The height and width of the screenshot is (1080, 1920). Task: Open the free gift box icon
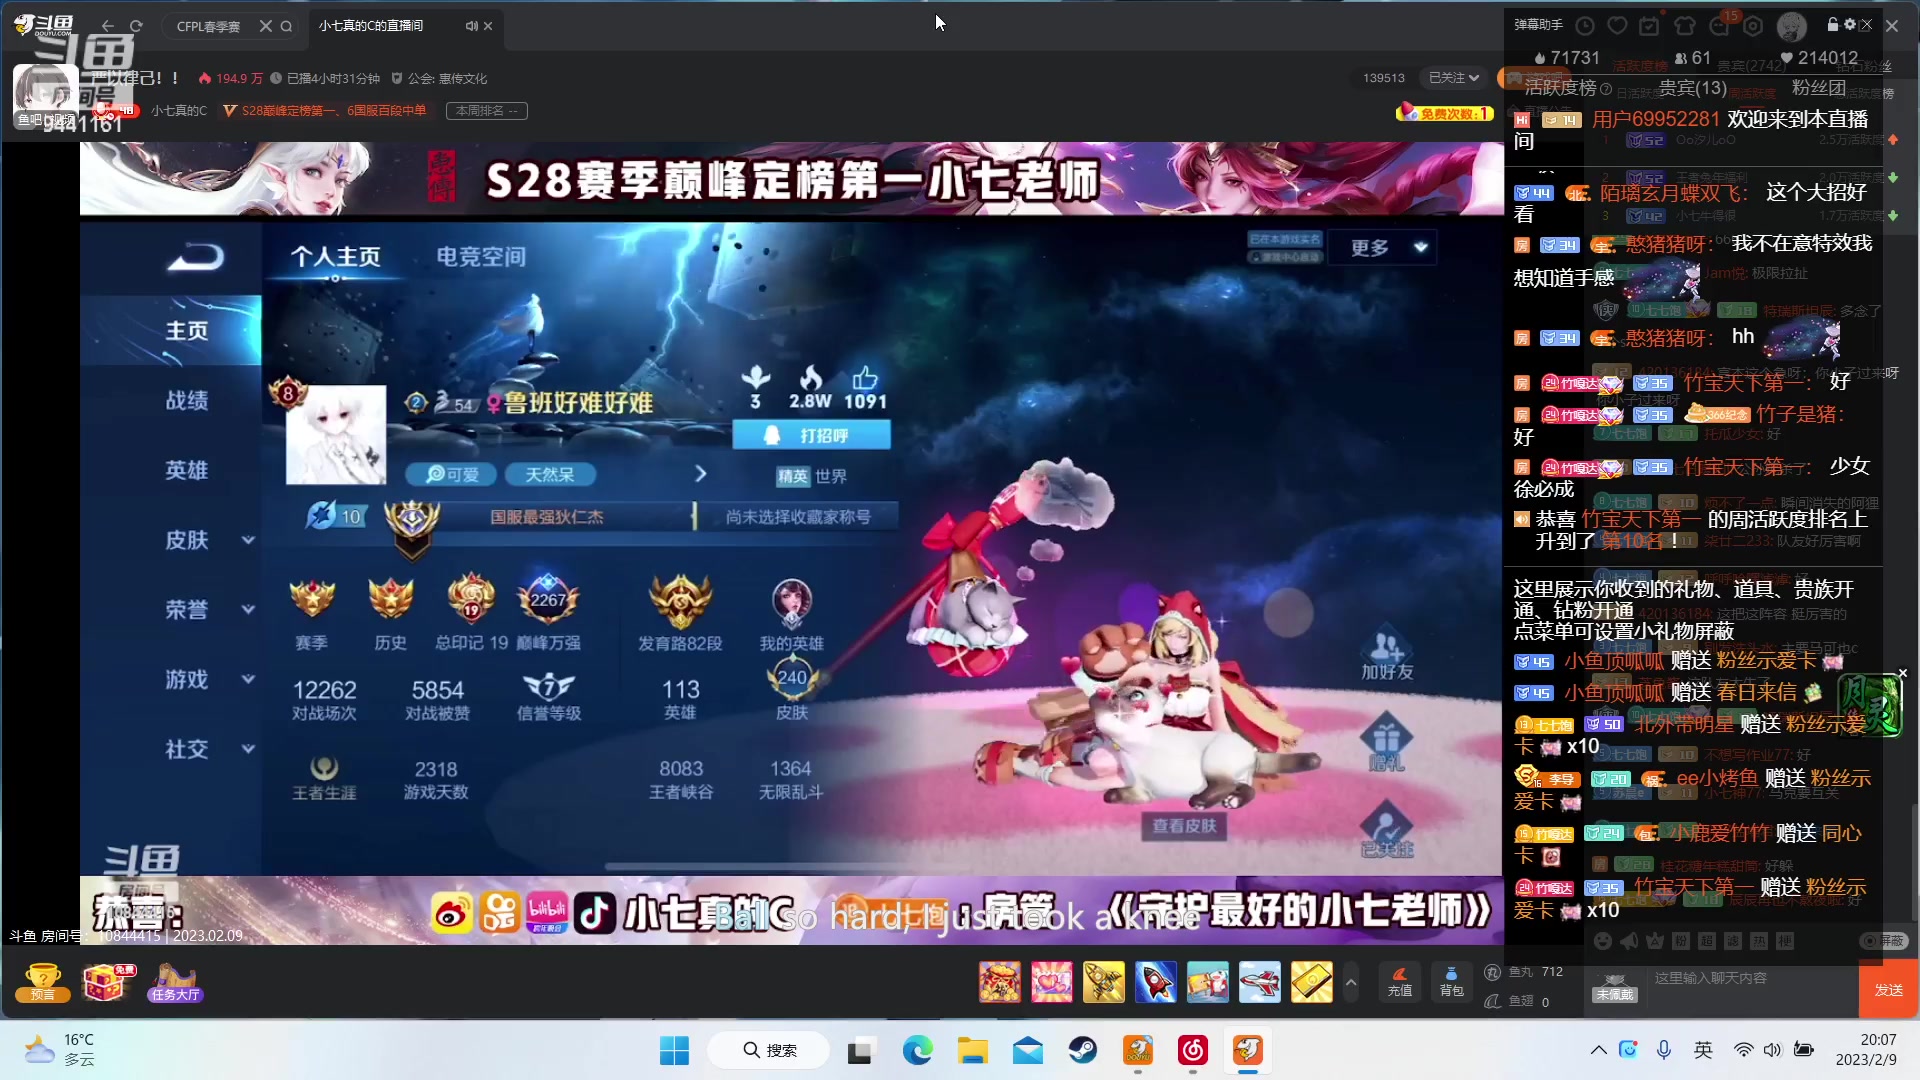(108, 982)
